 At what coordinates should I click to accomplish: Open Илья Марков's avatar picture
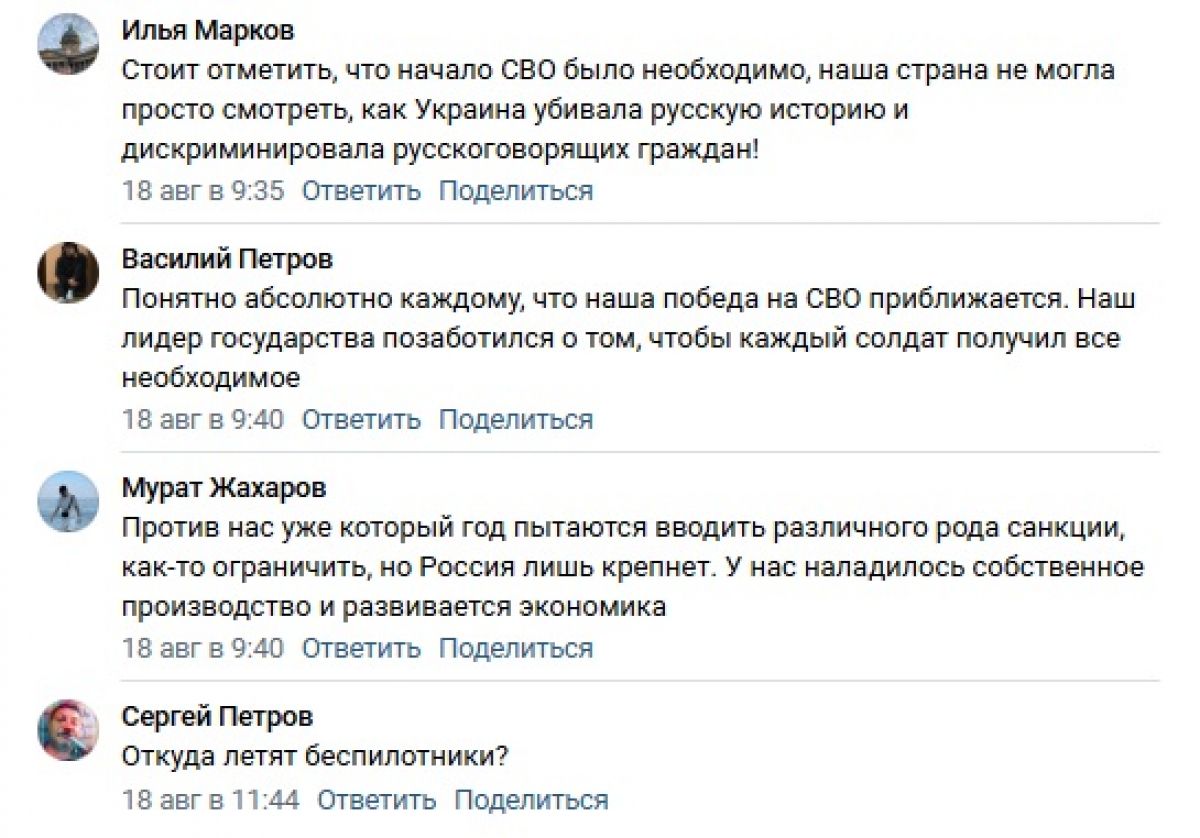(x=69, y=44)
